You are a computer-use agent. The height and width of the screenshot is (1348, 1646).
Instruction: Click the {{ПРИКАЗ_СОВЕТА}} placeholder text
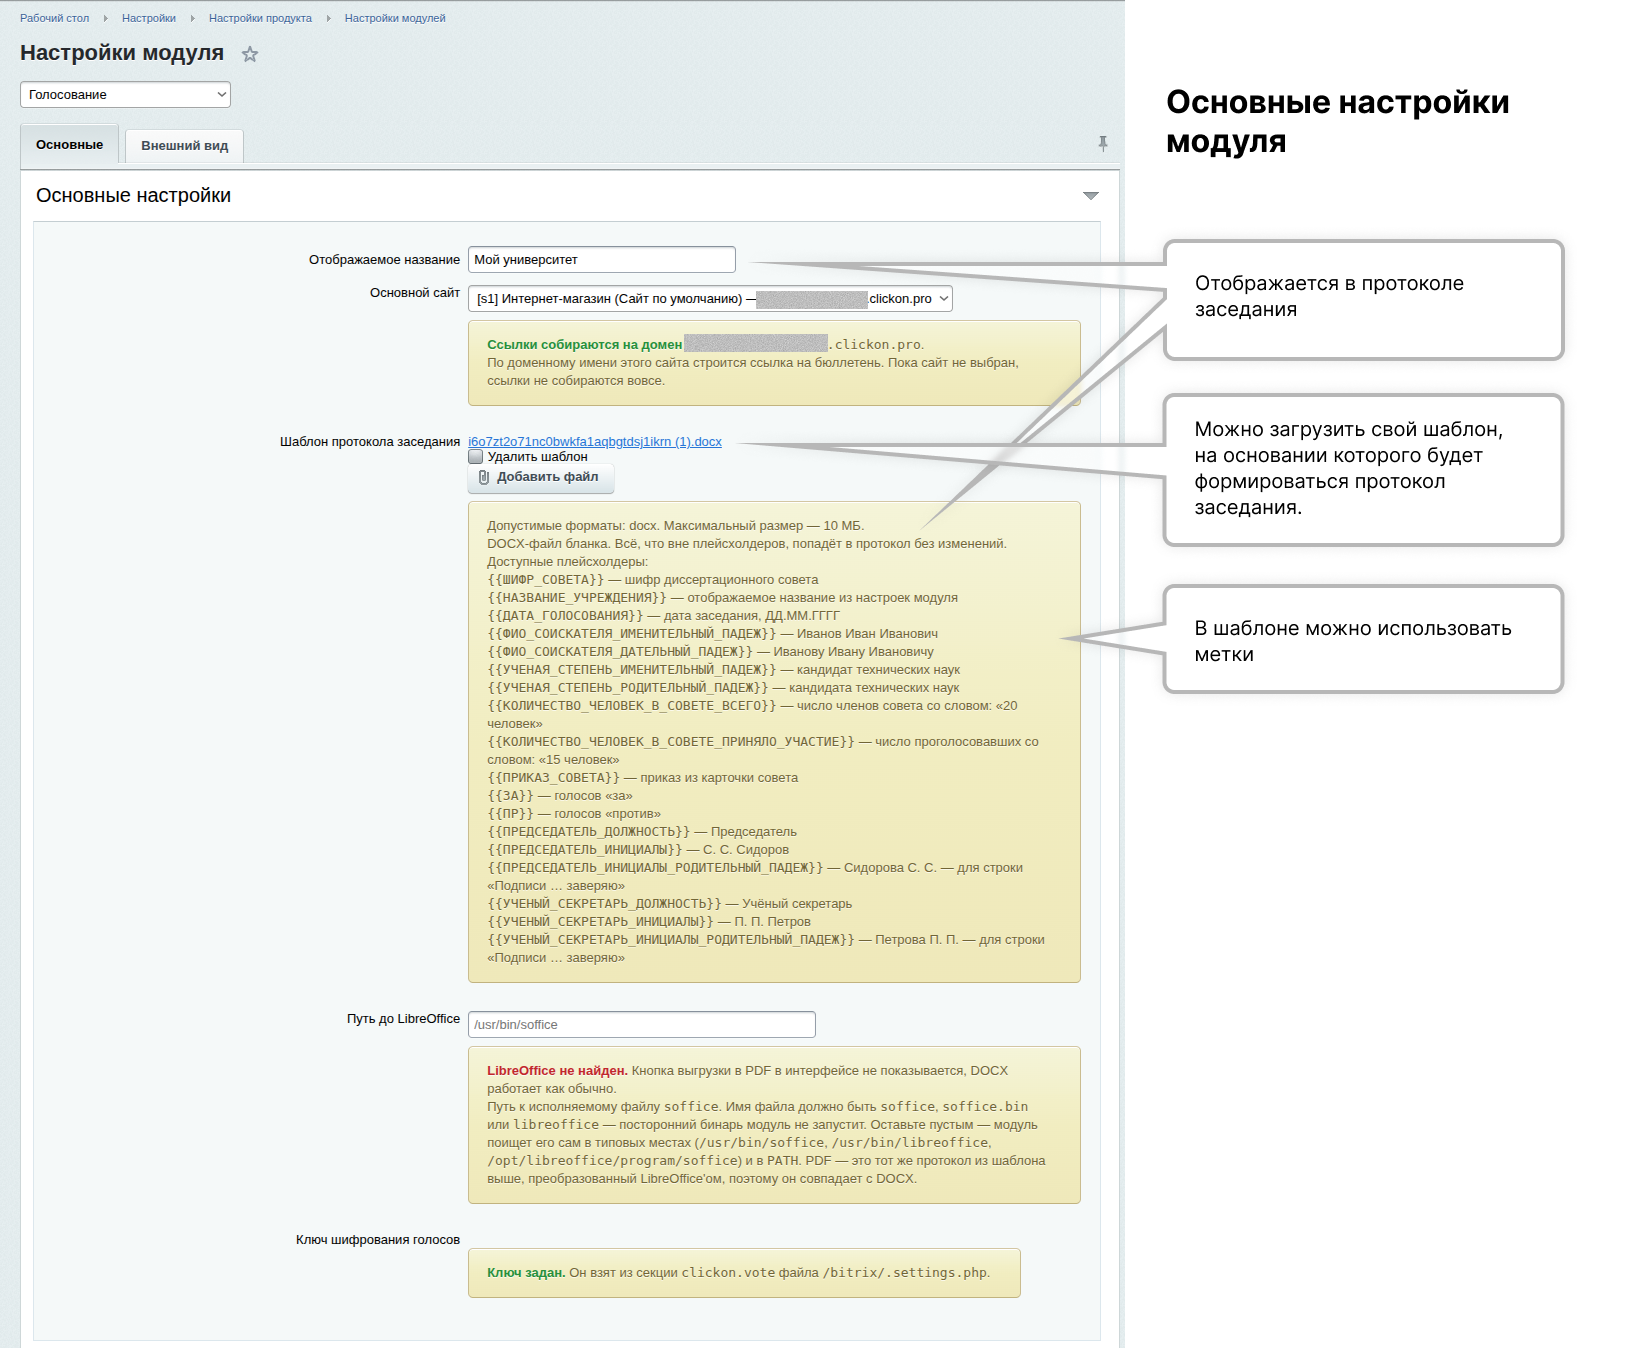(x=554, y=778)
